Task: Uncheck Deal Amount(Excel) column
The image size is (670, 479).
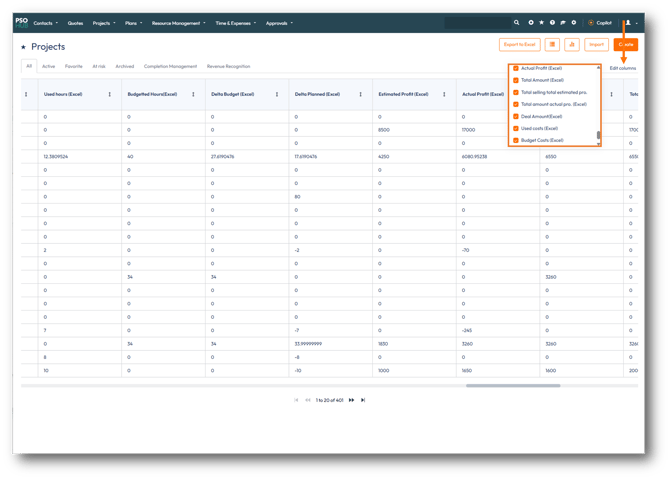Action: click(x=516, y=116)
